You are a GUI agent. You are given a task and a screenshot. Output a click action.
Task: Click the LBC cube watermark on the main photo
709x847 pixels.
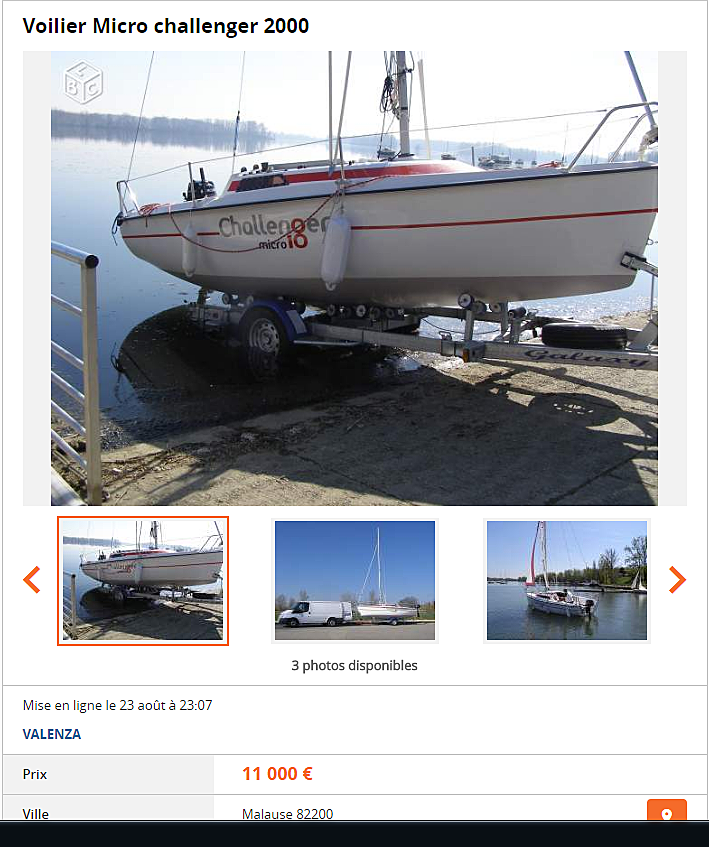click(83, 83)
